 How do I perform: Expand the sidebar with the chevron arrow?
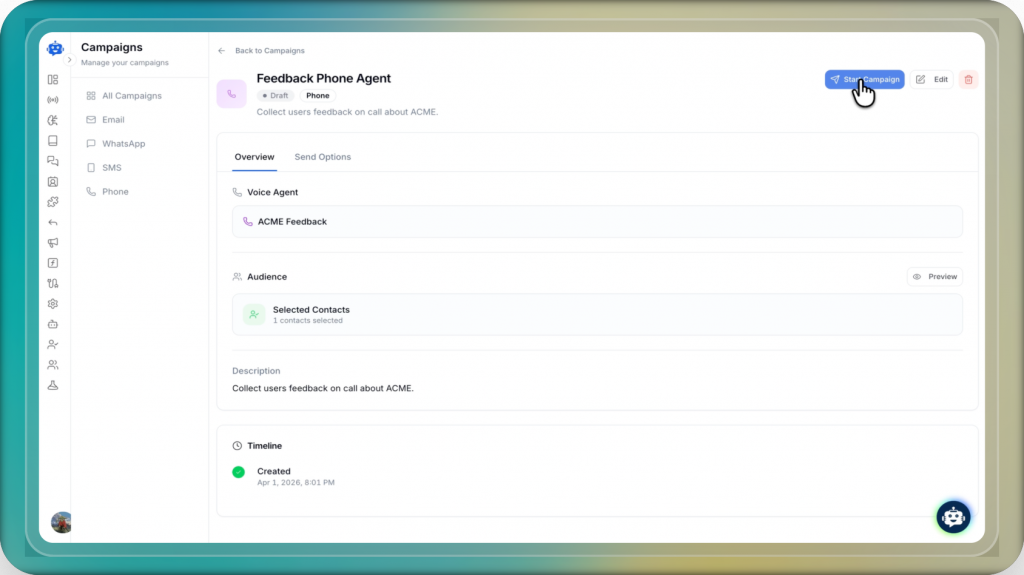click(69, 60)
